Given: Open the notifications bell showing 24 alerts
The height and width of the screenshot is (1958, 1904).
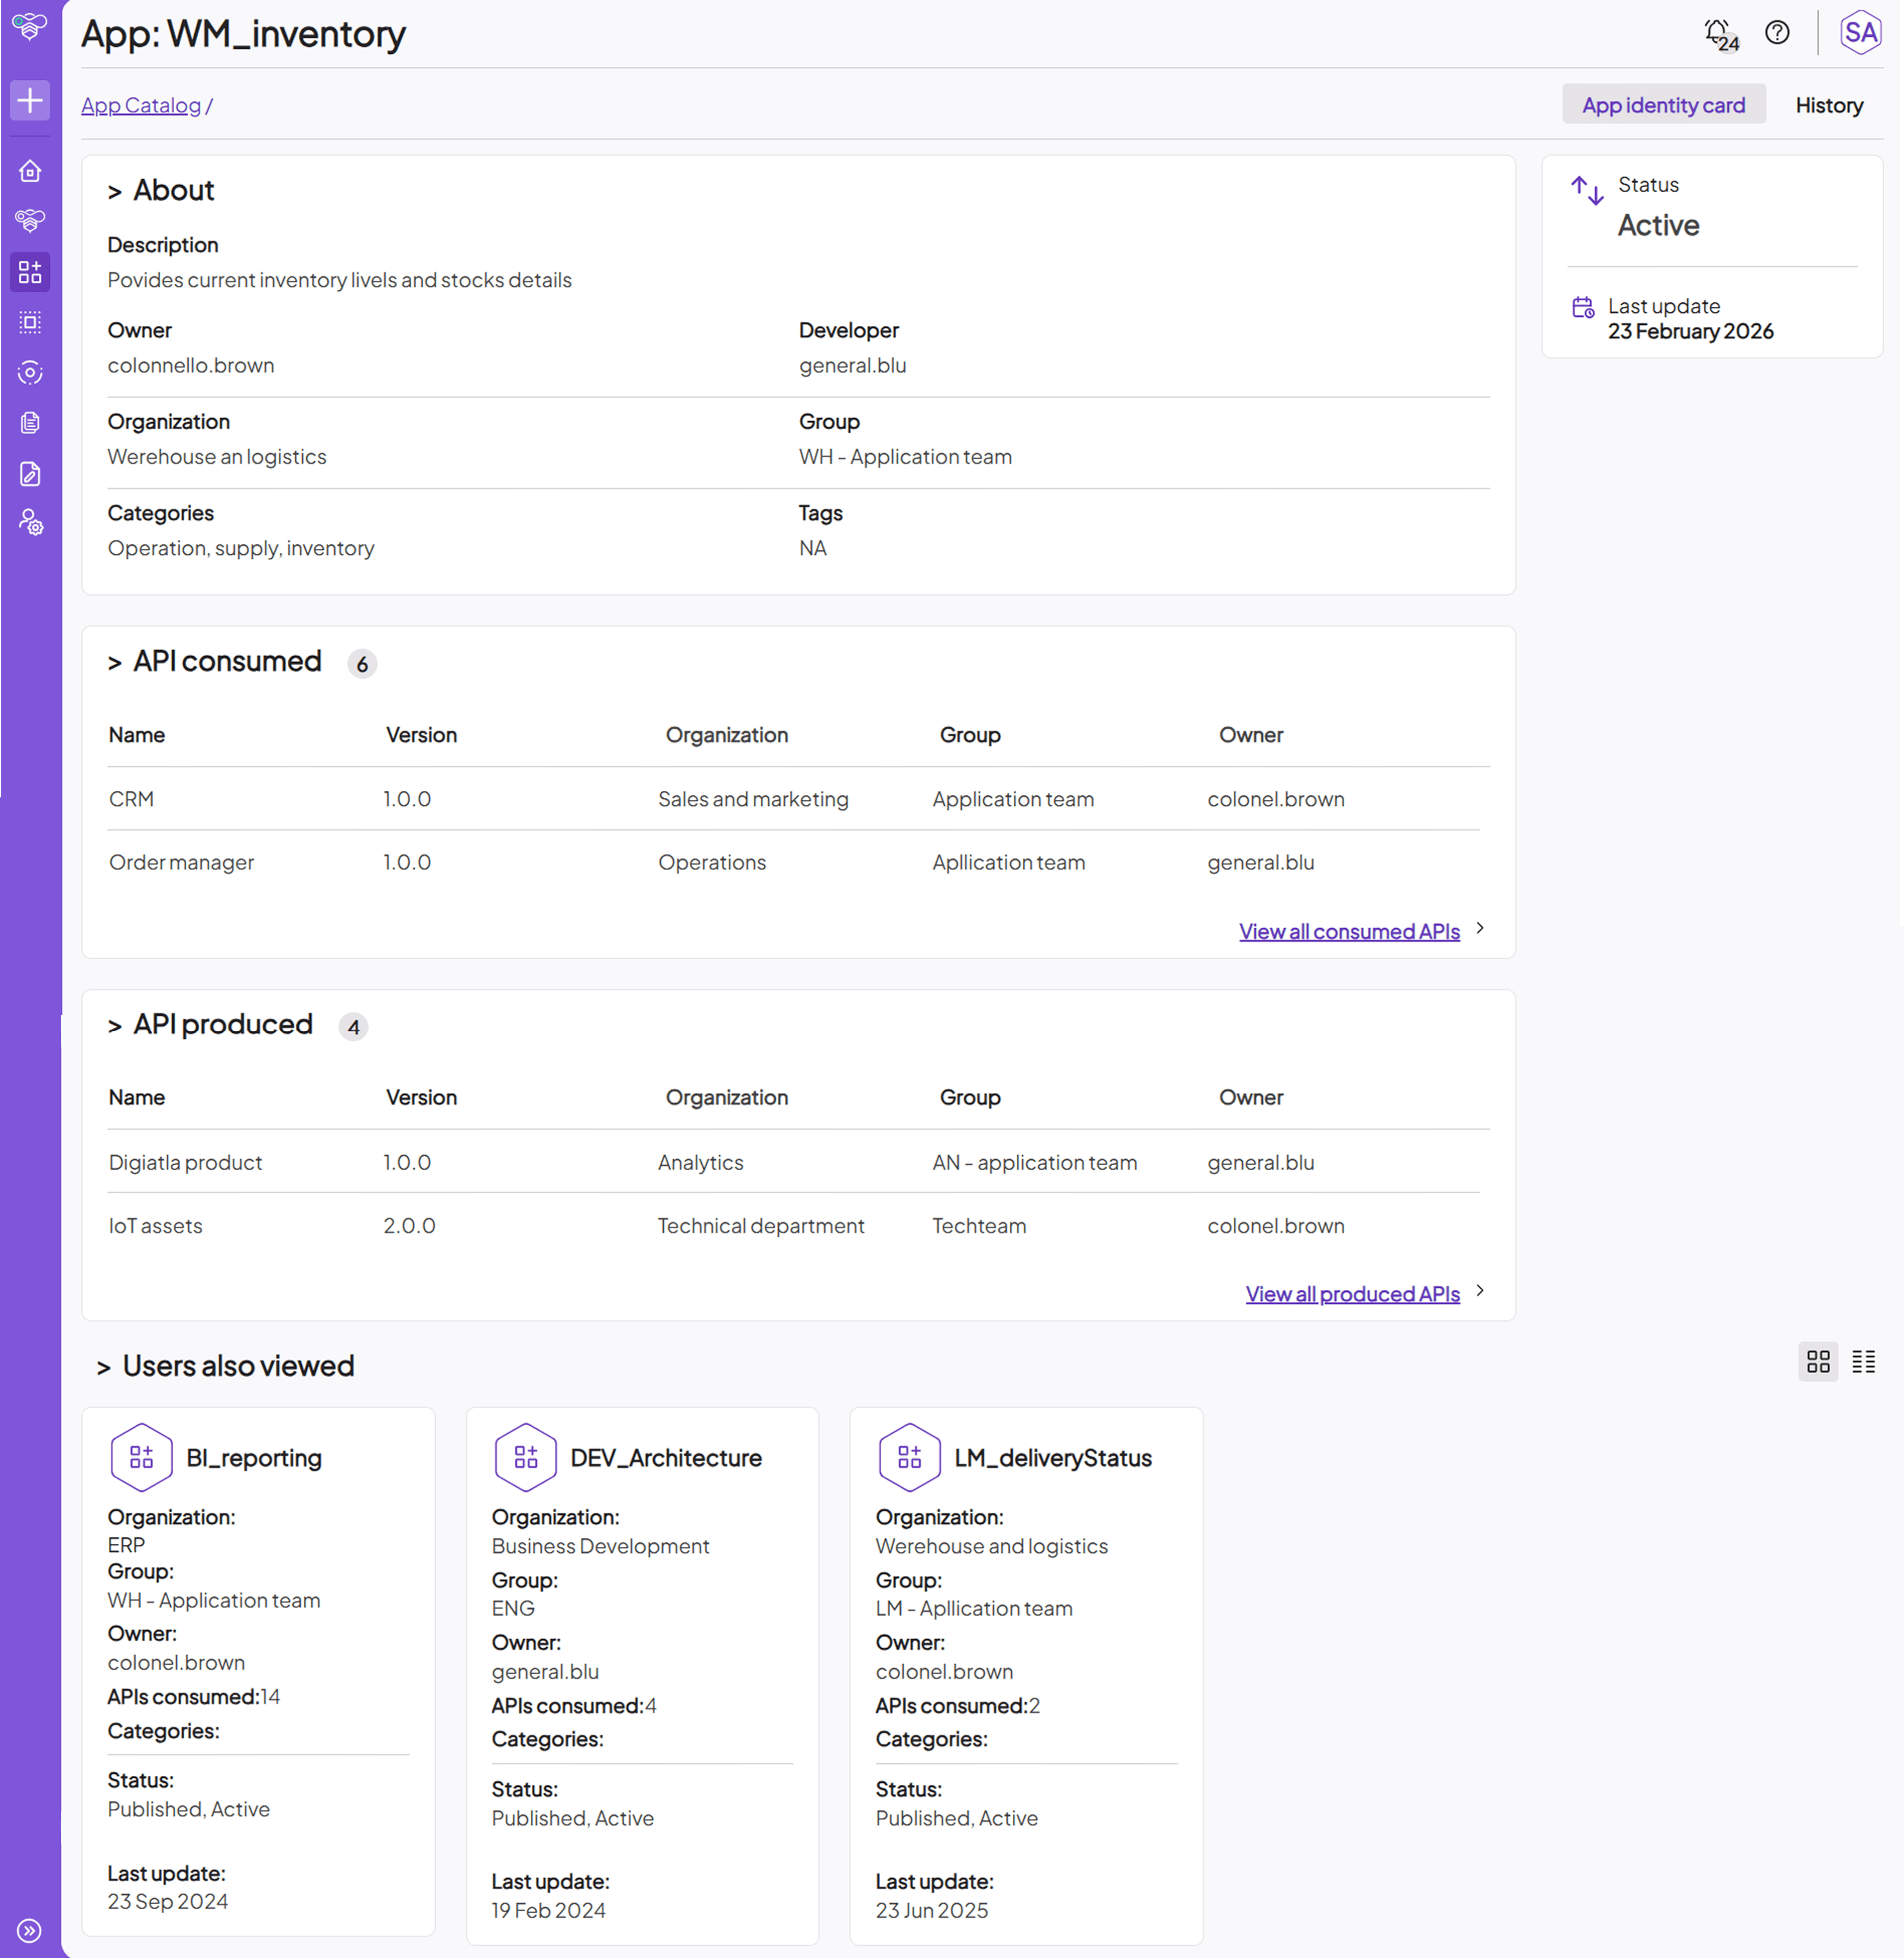Looking at the screenshot, I should pyautogui.click(x=1716, y=32).
